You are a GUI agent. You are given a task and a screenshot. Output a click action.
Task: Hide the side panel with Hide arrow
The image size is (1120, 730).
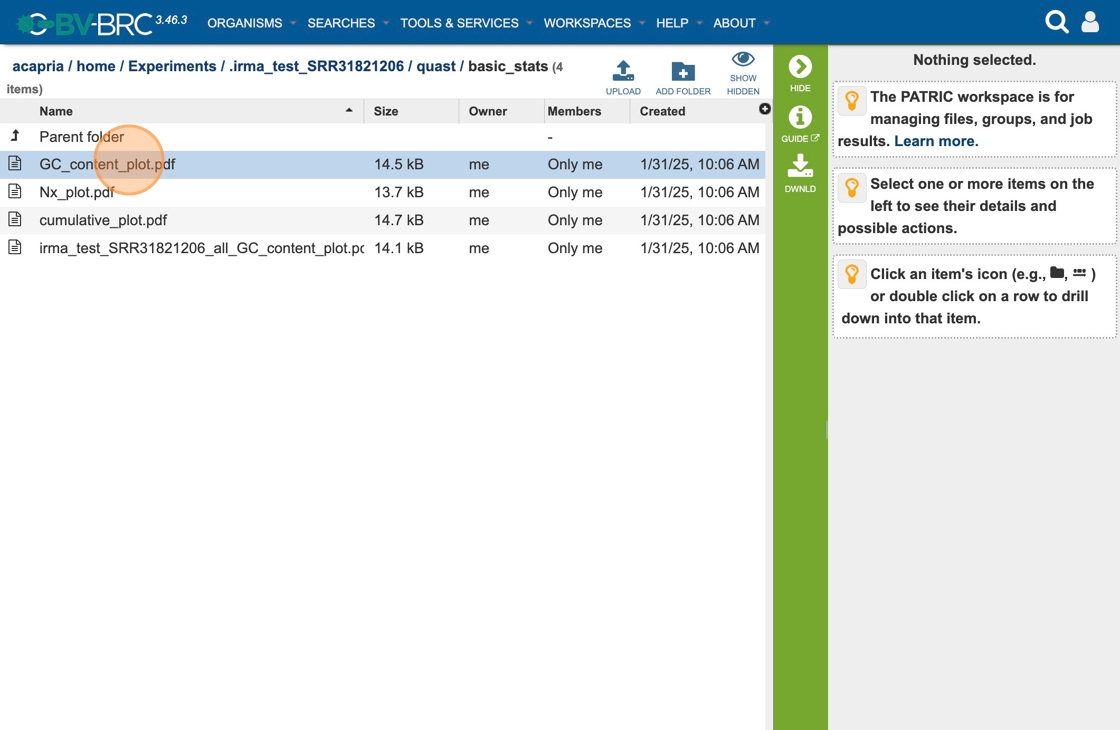tap(800, 66)
